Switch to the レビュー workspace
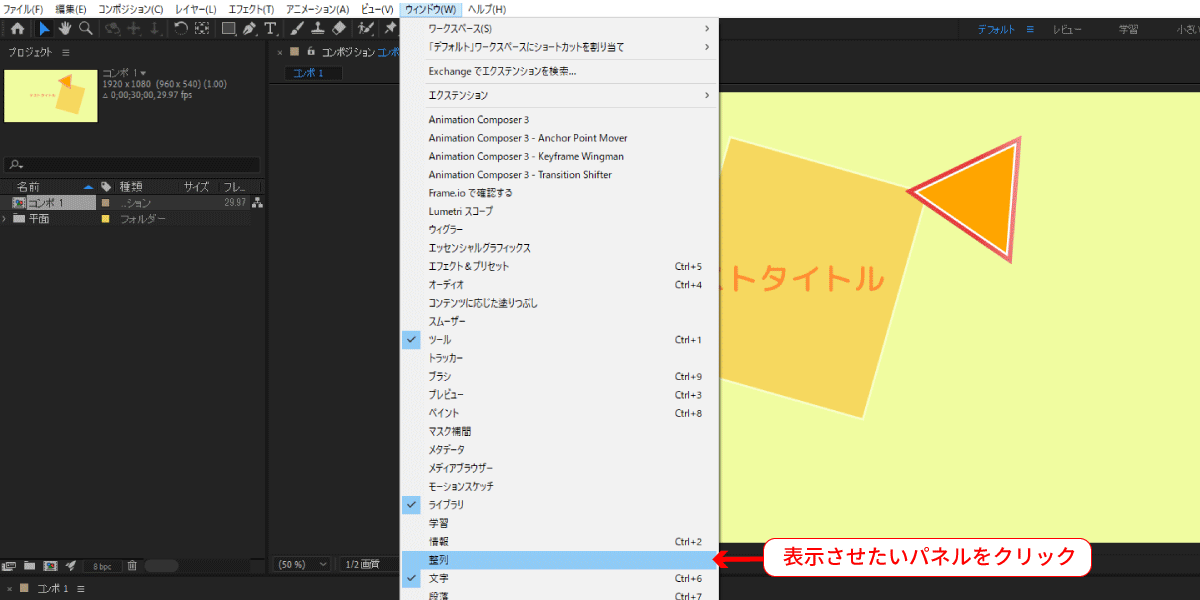 1067,29
